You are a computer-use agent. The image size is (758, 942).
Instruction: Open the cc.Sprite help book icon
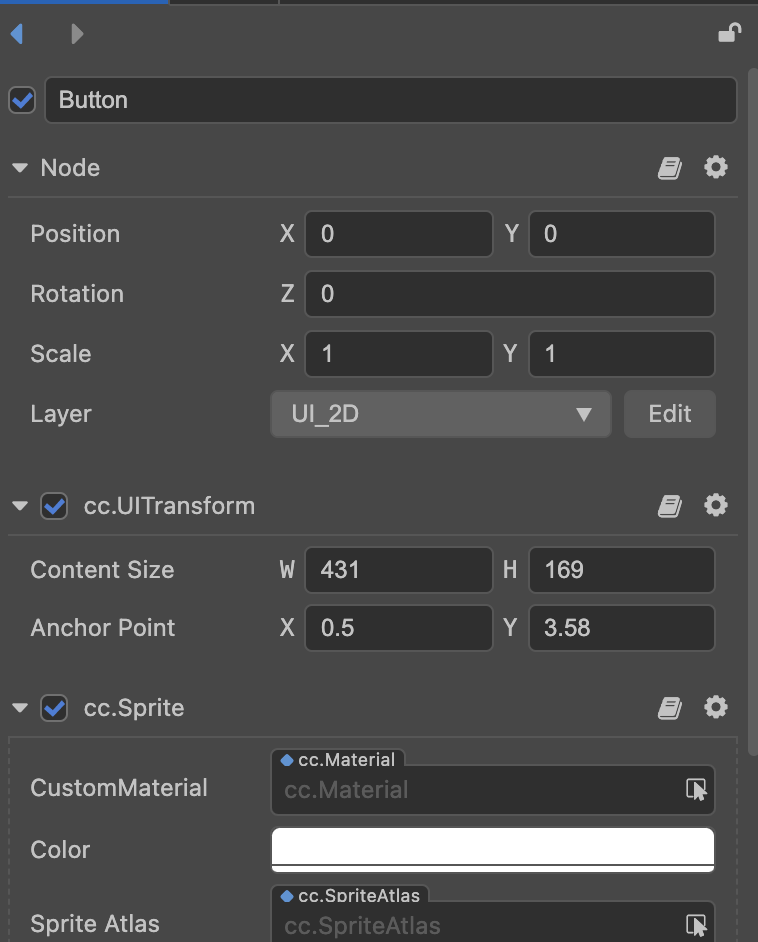click(x=670, y=708)
